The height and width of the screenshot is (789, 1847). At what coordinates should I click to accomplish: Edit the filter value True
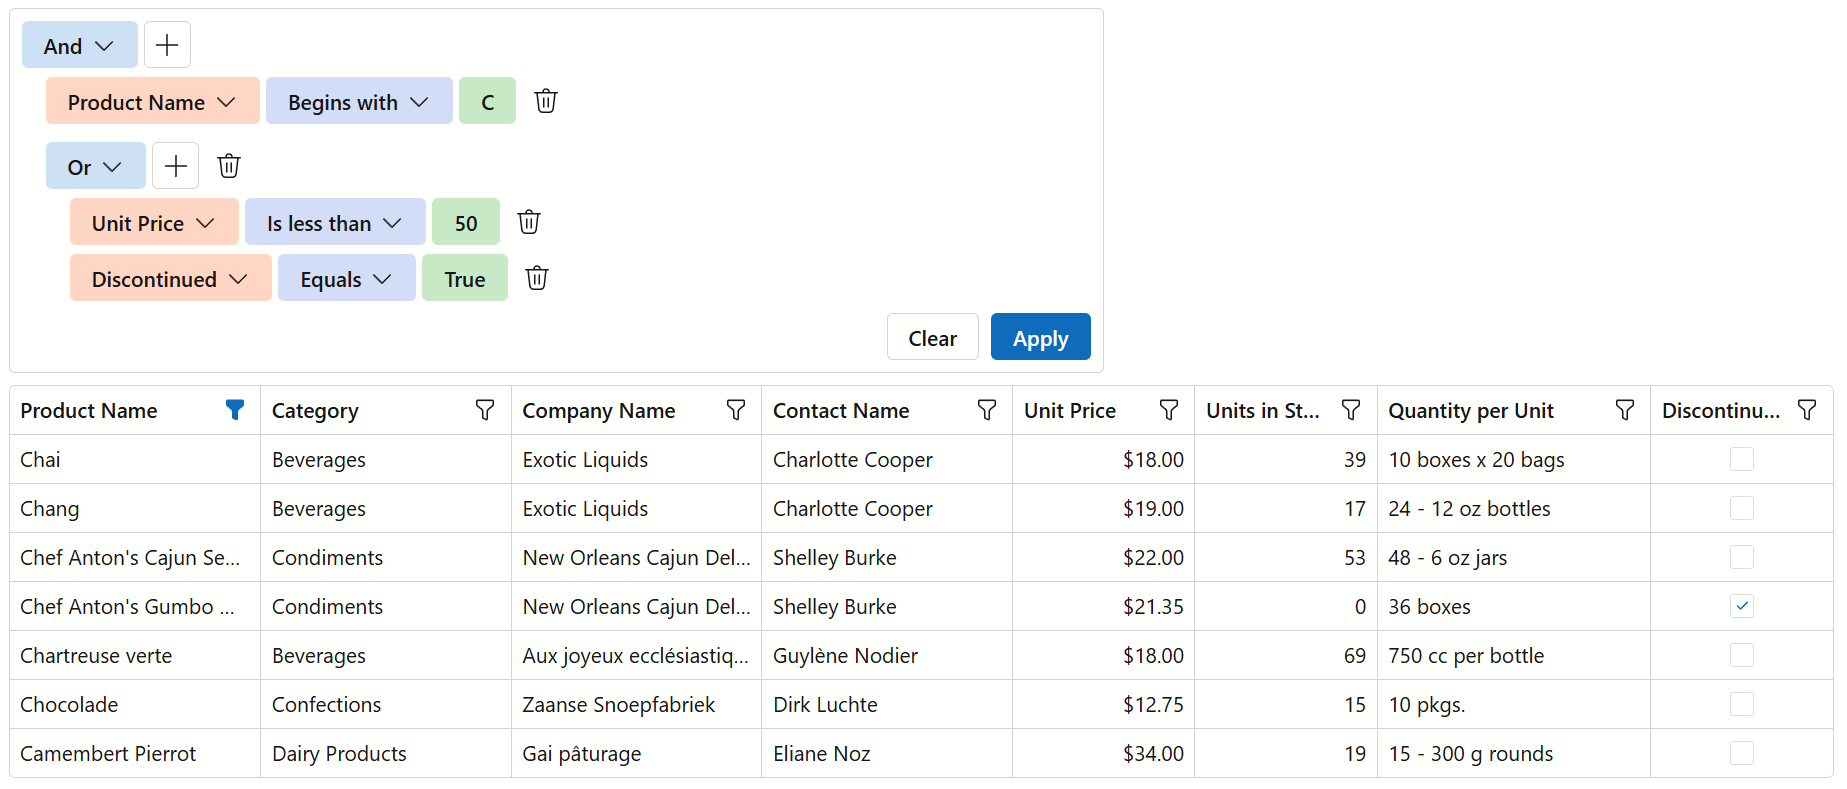point(465,278)
